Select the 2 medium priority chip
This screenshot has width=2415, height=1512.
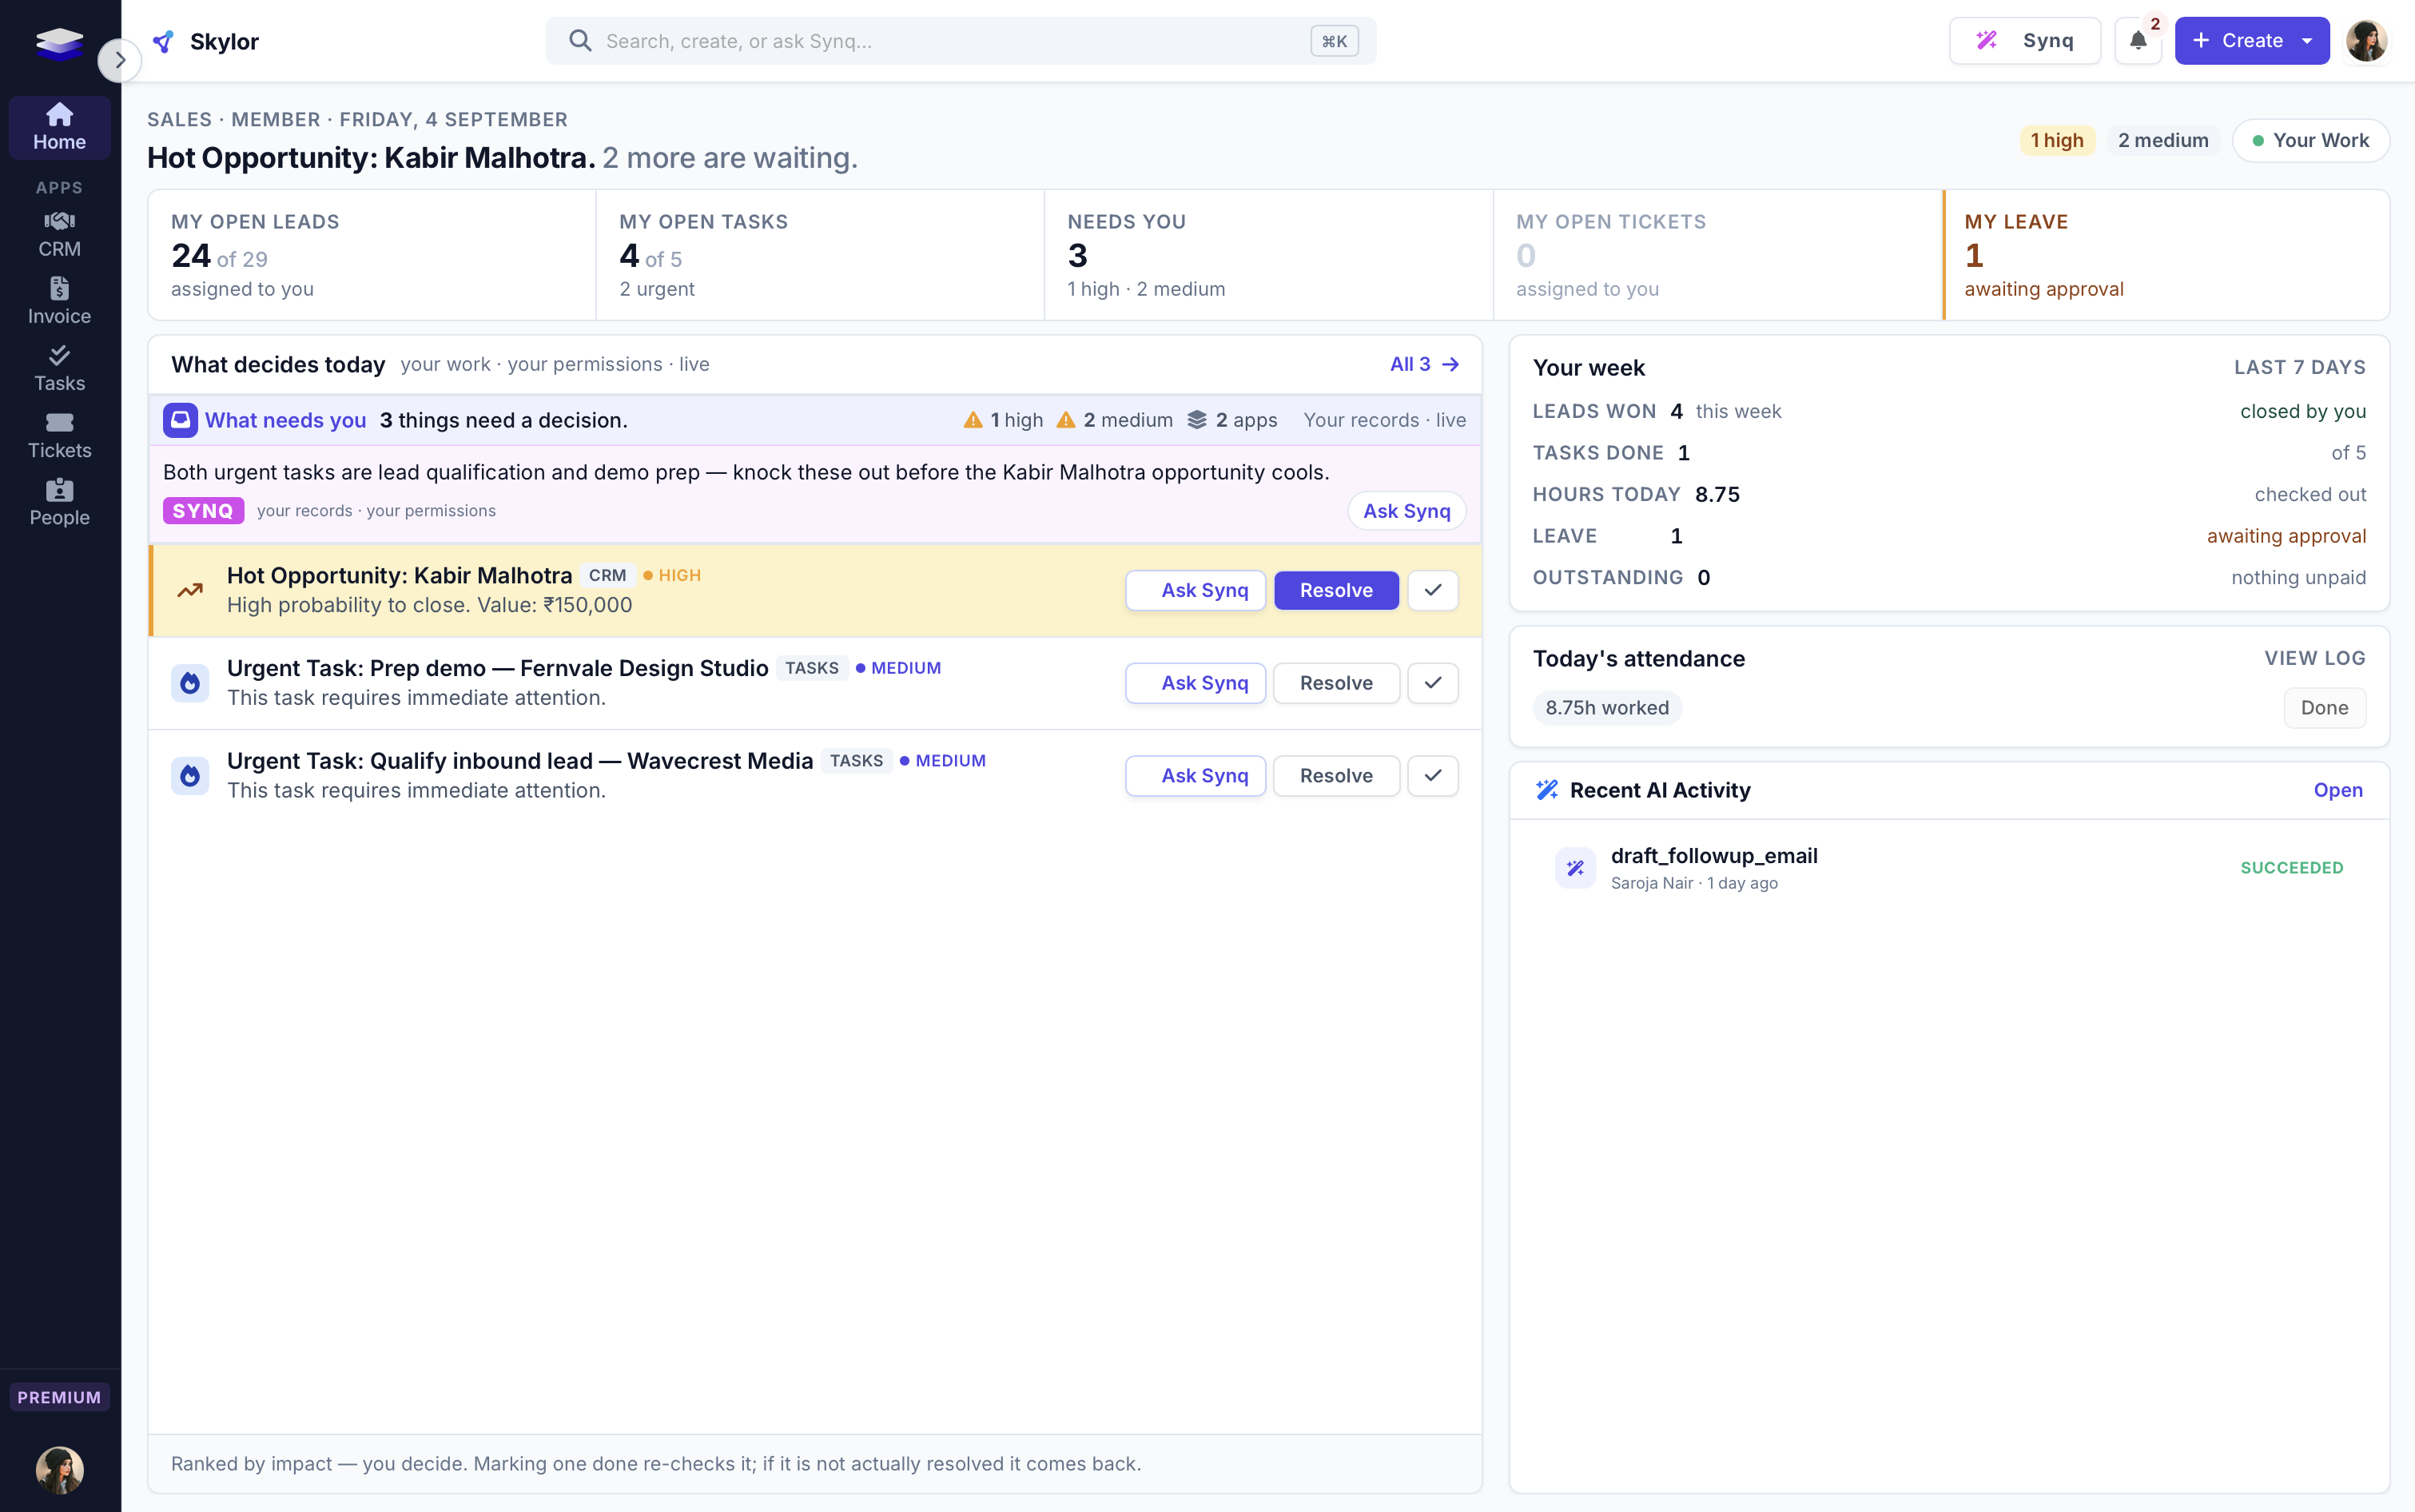point(2163,140)
